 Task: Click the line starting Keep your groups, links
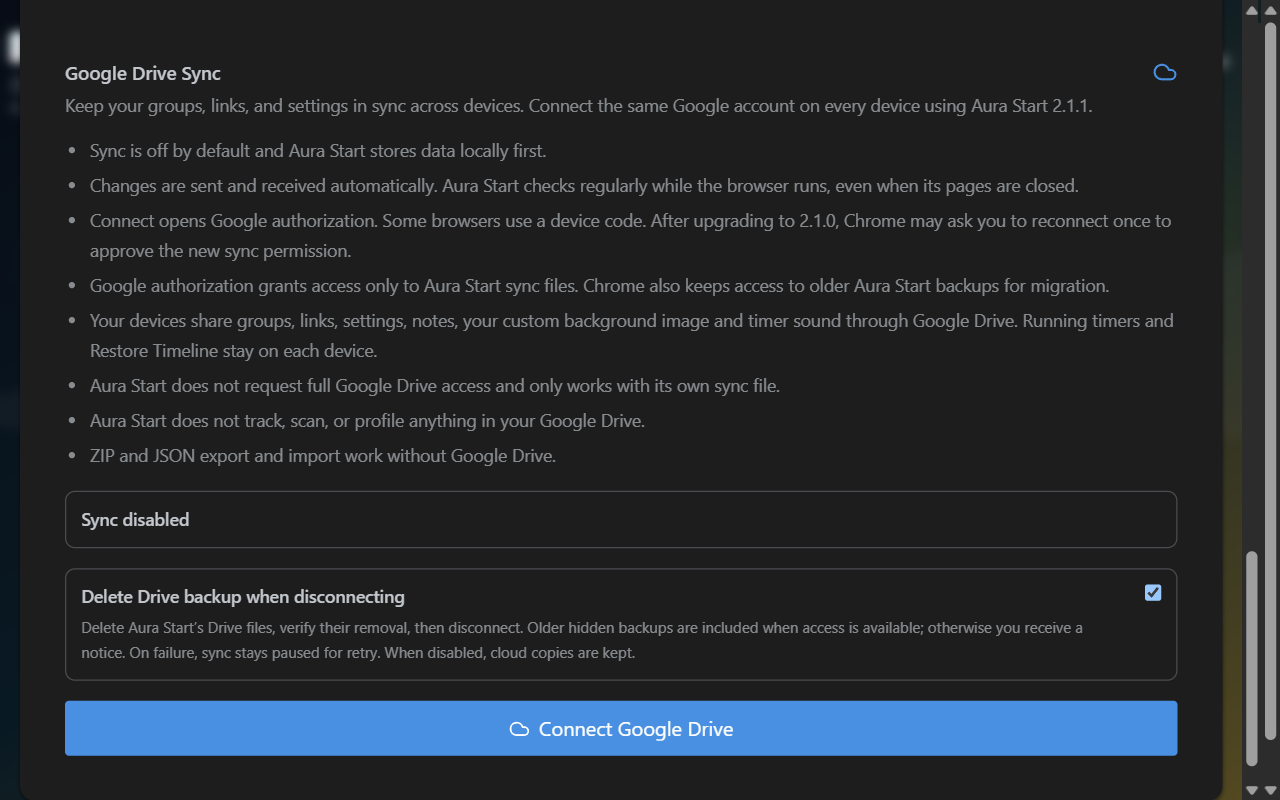(579, 106)
